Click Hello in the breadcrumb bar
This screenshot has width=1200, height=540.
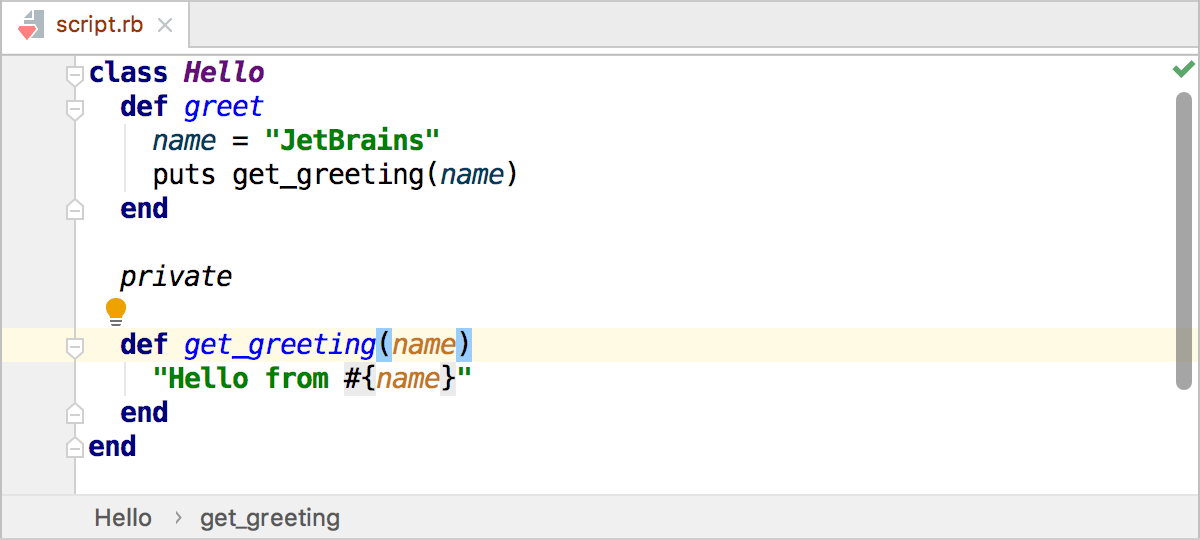(123, 518)
